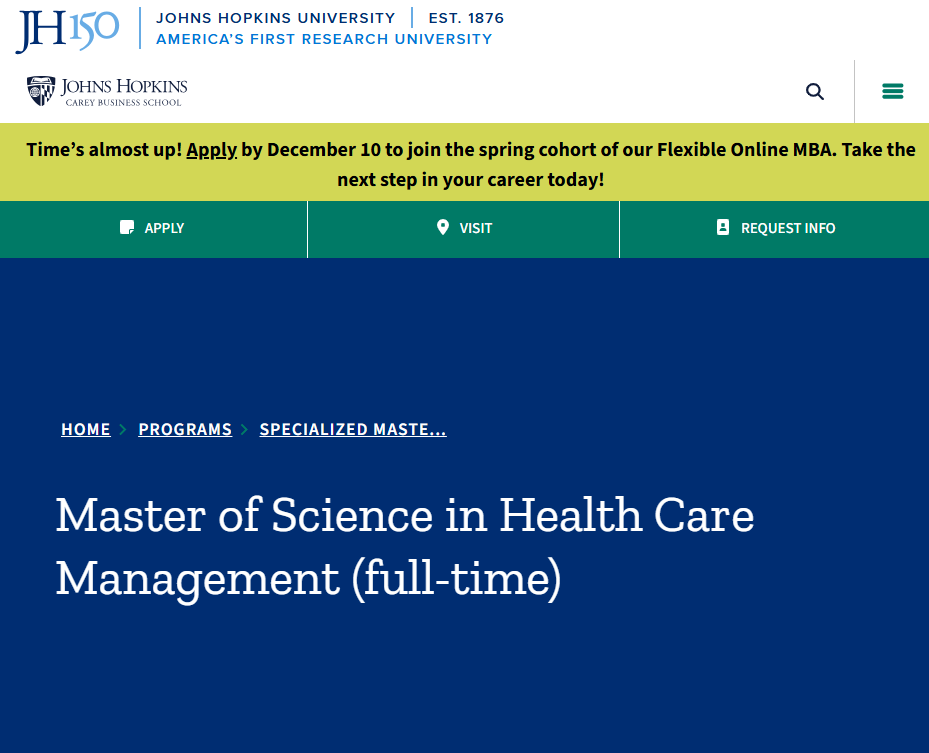This screenshot has width=929, height=753.
Task: Click the chevron arrow after Programs breadcrumb
Action: (245, 430)
